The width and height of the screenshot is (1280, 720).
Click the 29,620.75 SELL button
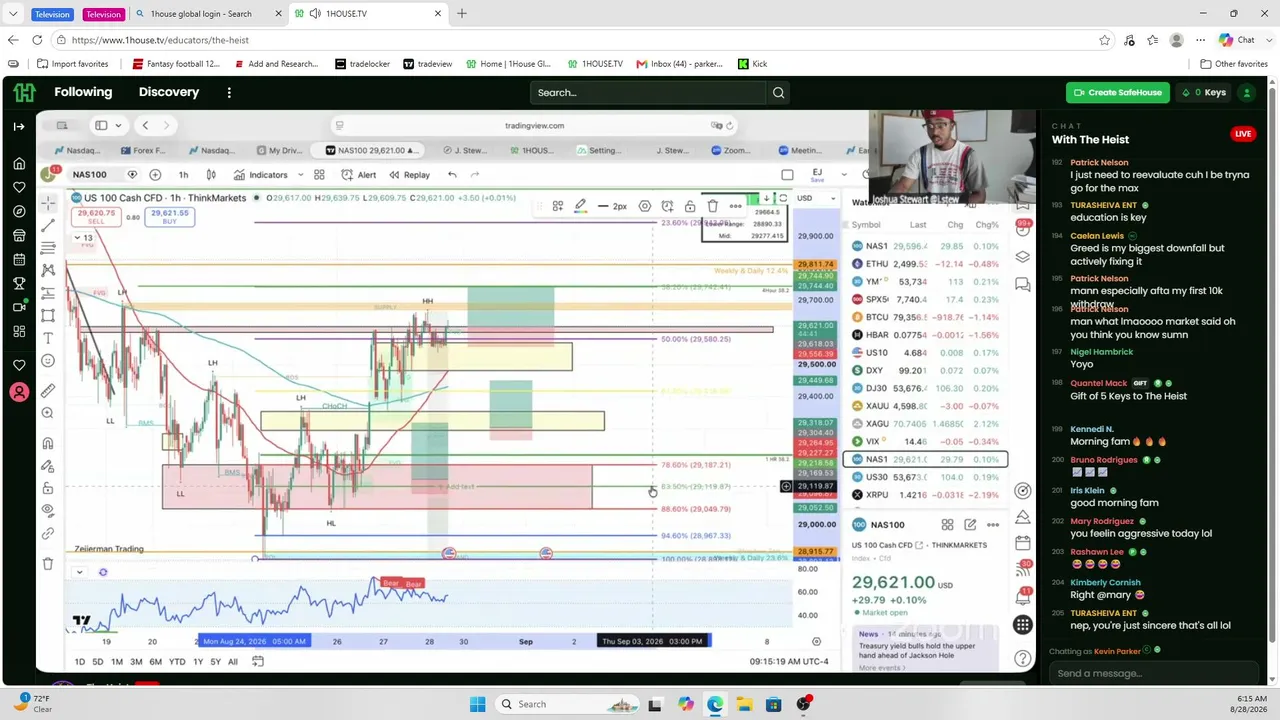pos(96,217)
